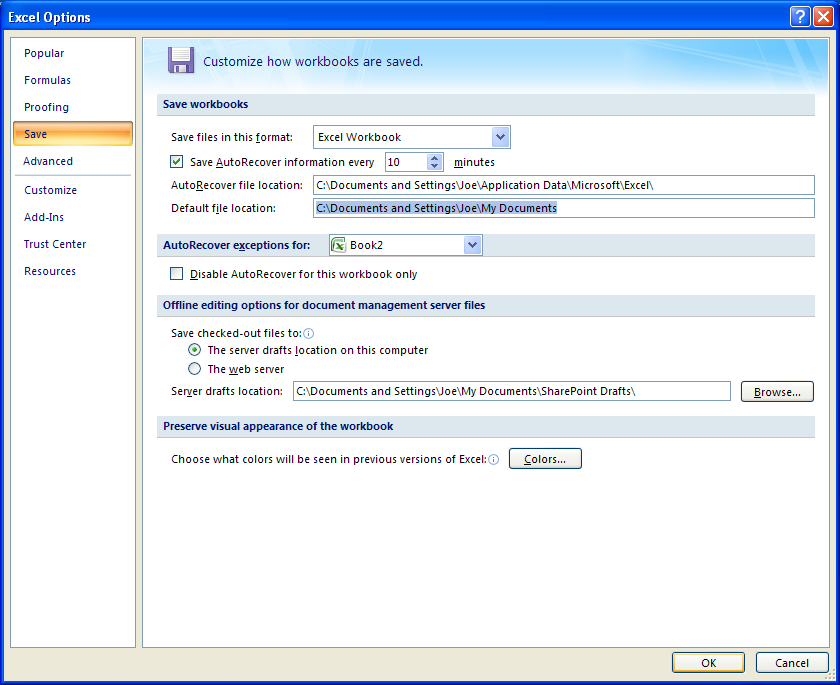840x685 pixels.
Task: Click the info icon beside Save checked-out files
Action: coord(309,334)
